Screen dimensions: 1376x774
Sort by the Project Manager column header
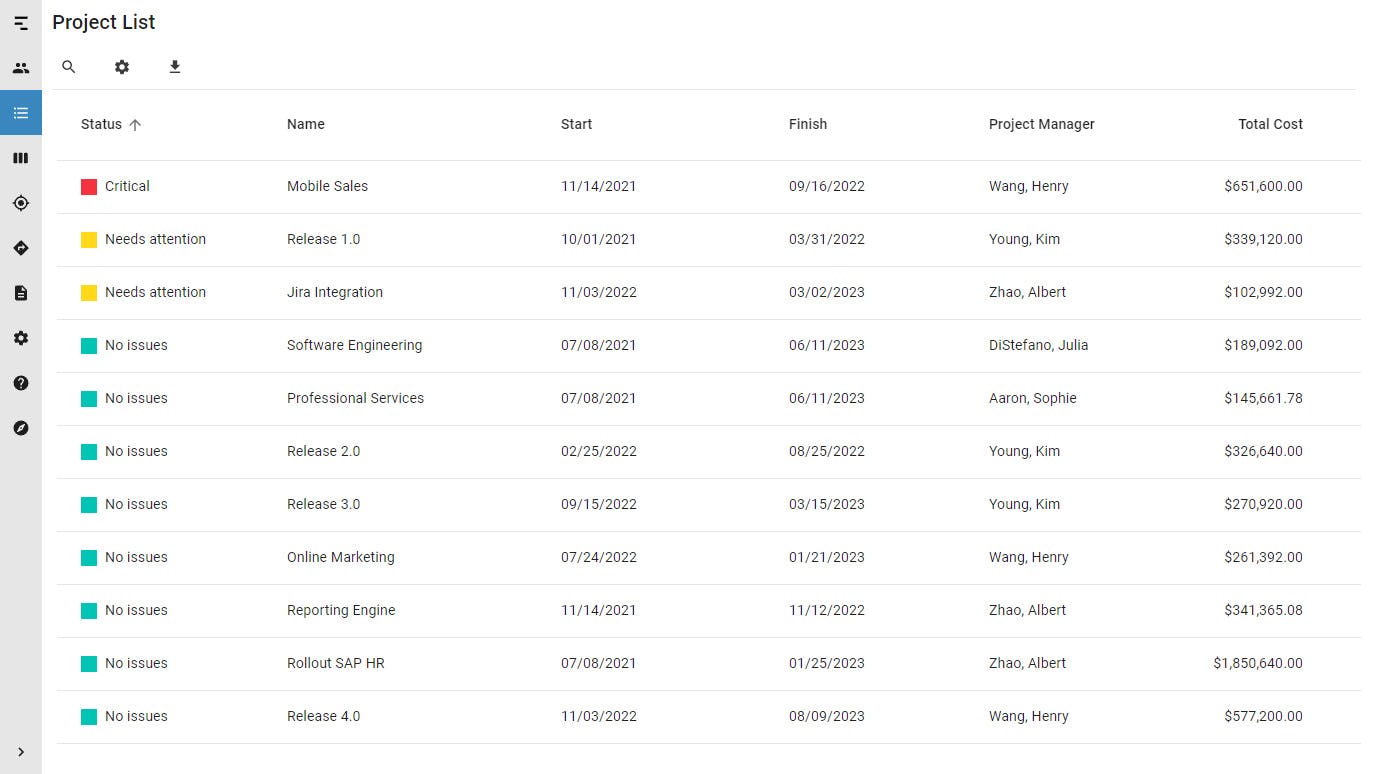click(x=1041, y=124)
